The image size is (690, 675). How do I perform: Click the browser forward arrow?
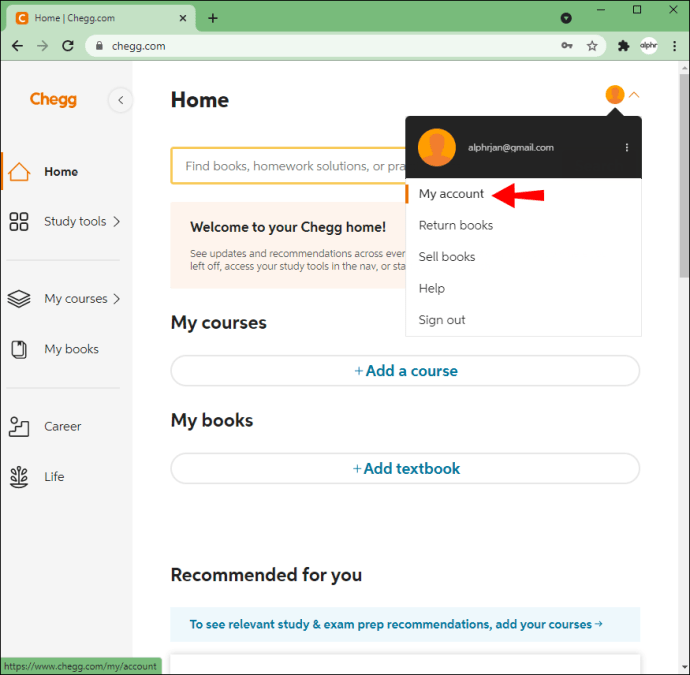point(43,46)
